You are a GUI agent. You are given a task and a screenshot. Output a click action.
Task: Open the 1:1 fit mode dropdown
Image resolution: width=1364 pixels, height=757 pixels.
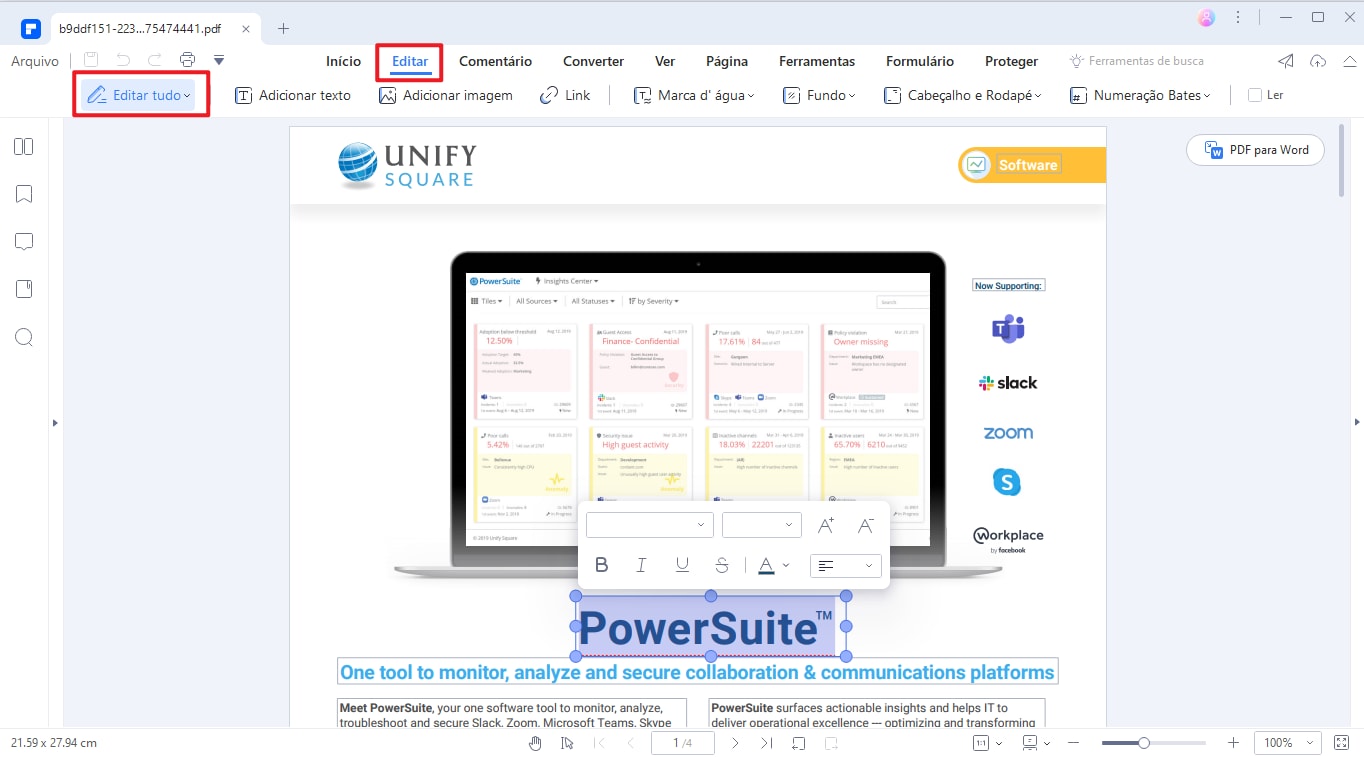click(988, 743)
